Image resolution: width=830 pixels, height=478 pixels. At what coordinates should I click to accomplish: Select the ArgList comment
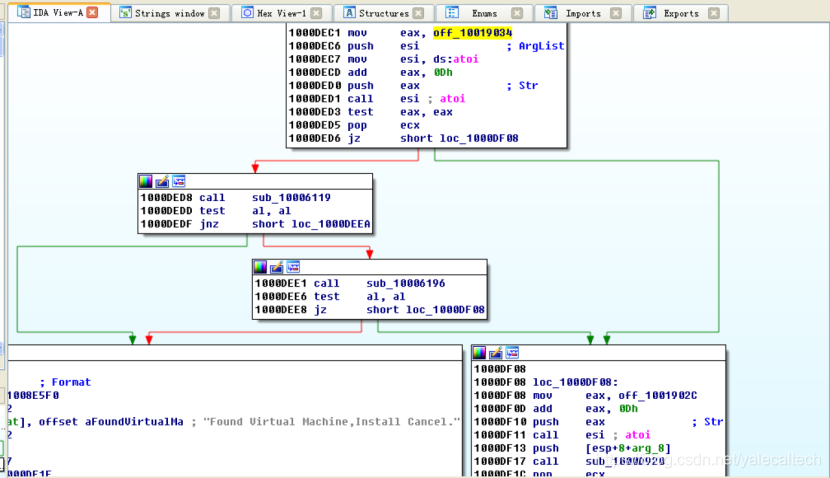point(535,46)
